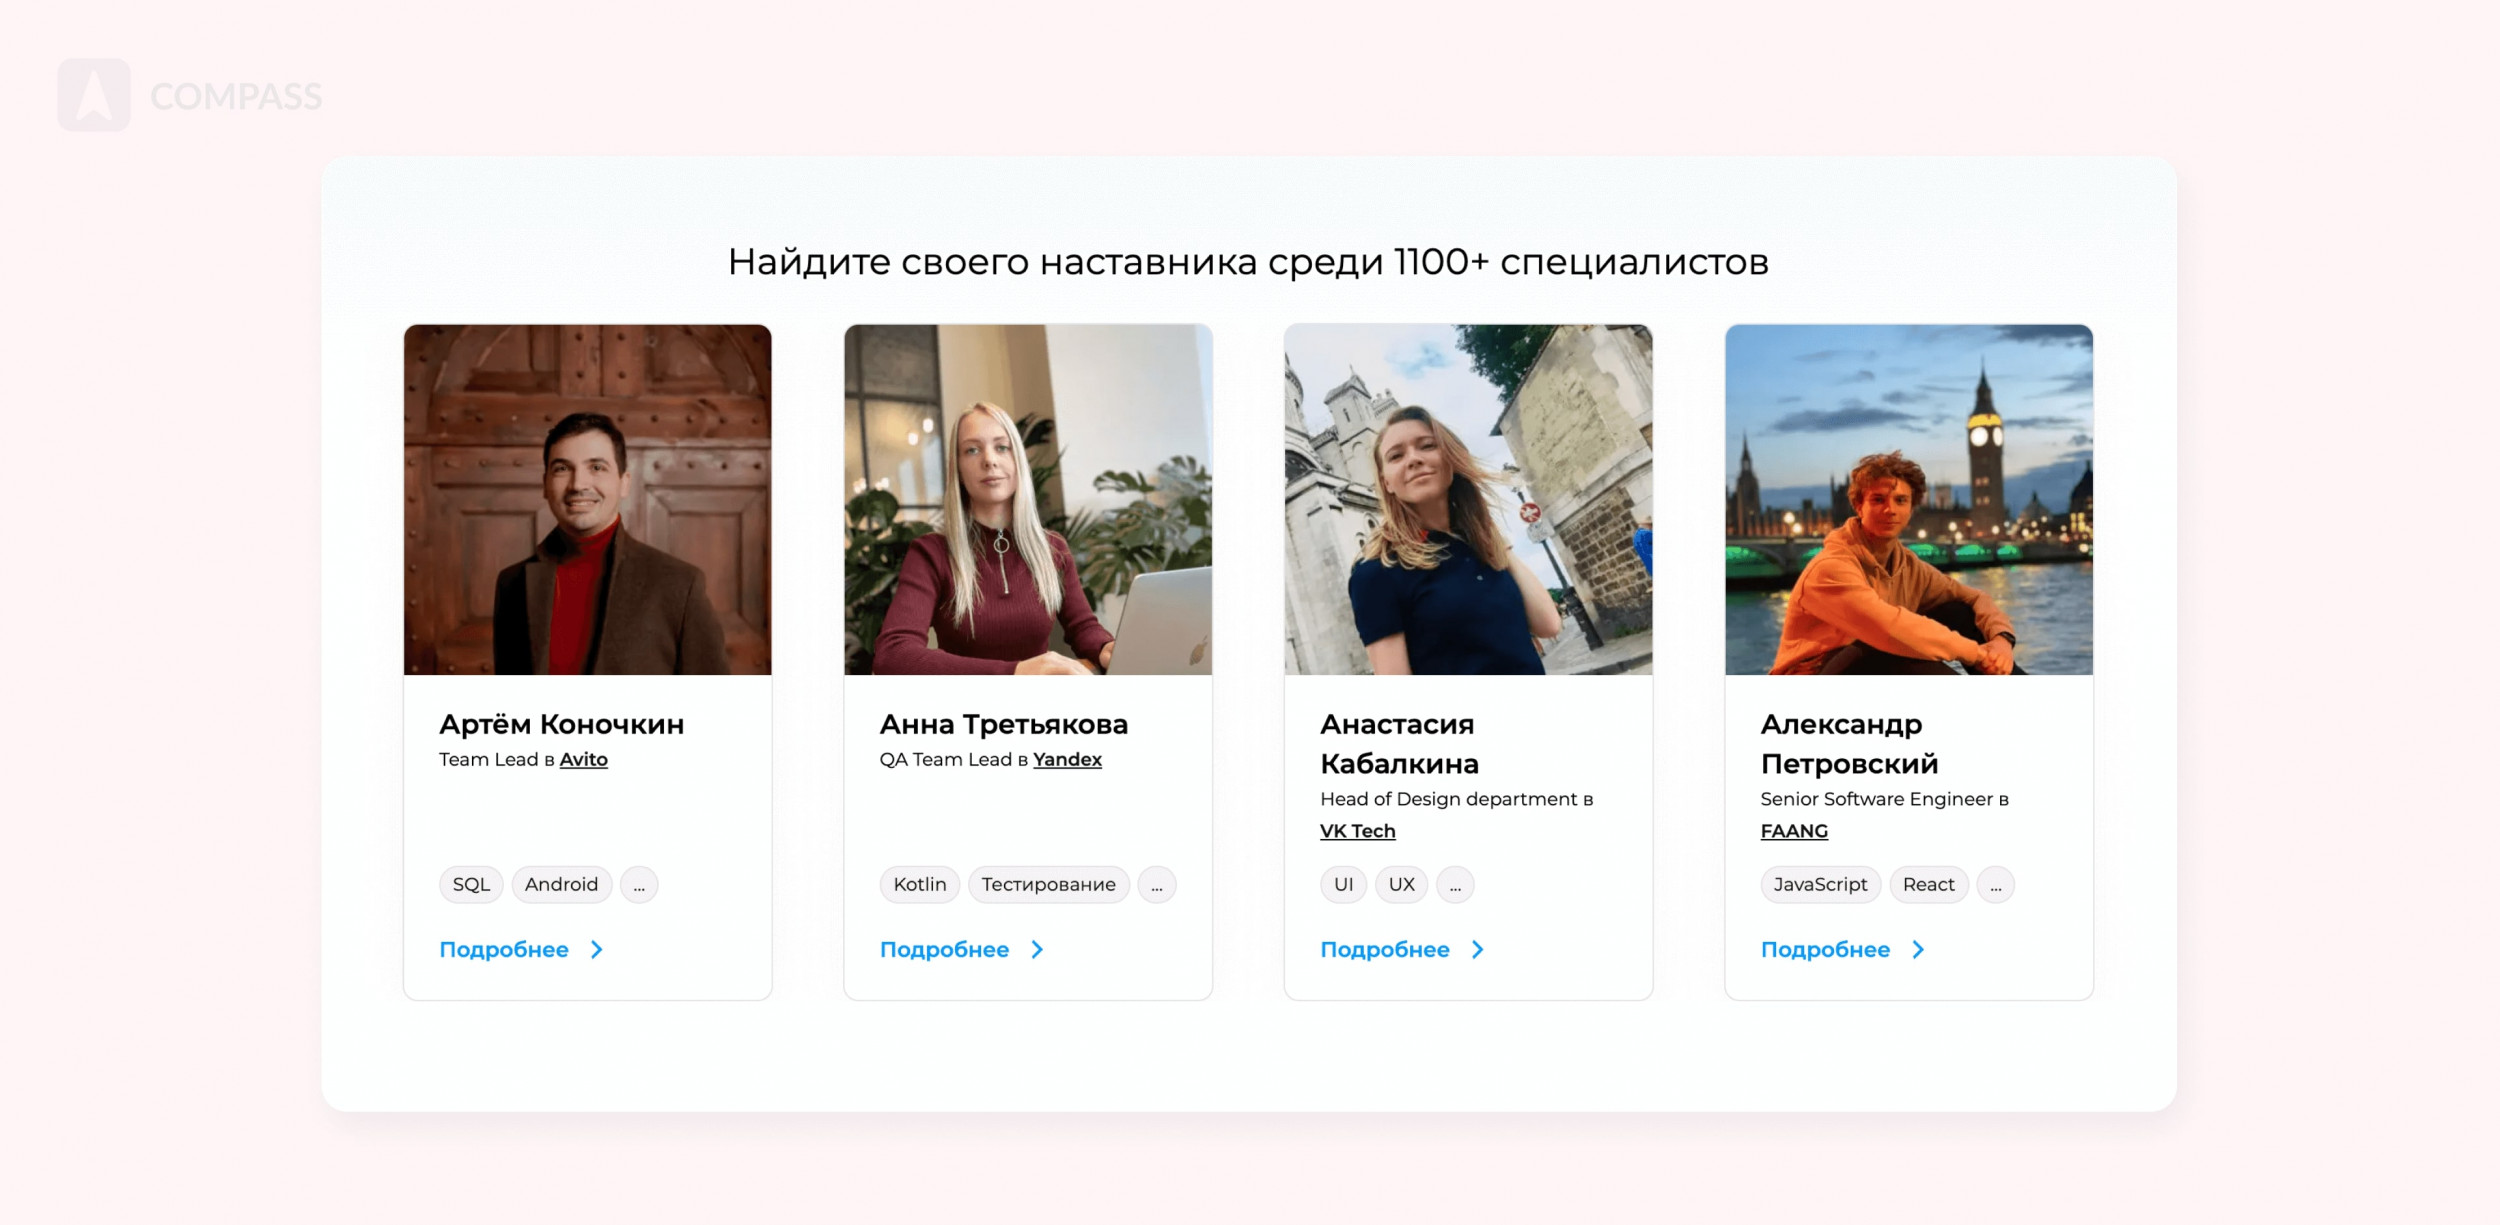2500x1225 pixels.
Task: Open Подробнее for Анна Третьякова
Action: [944, 950]
